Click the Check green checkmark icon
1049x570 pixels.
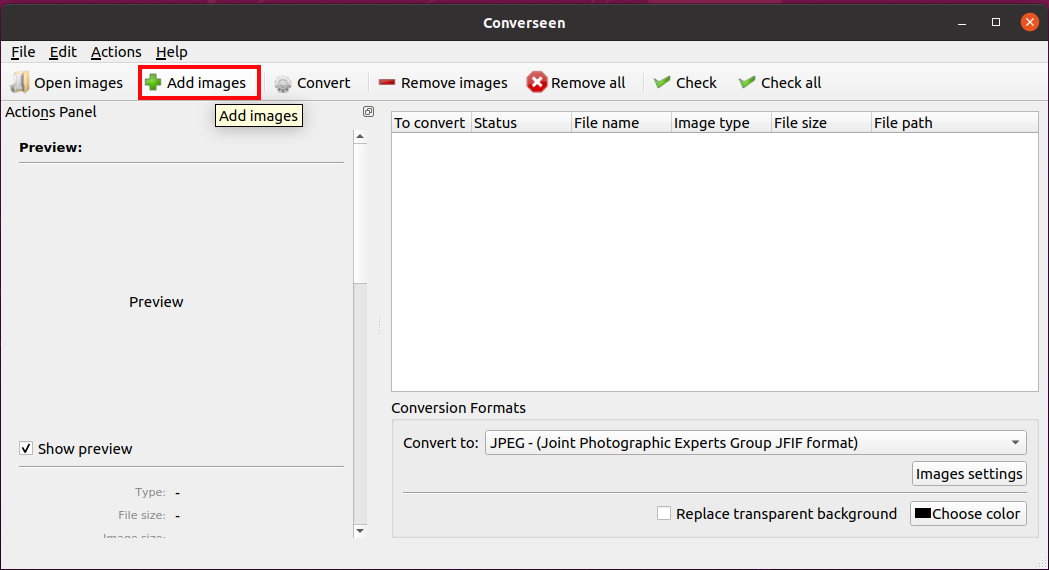pos(662,82)
